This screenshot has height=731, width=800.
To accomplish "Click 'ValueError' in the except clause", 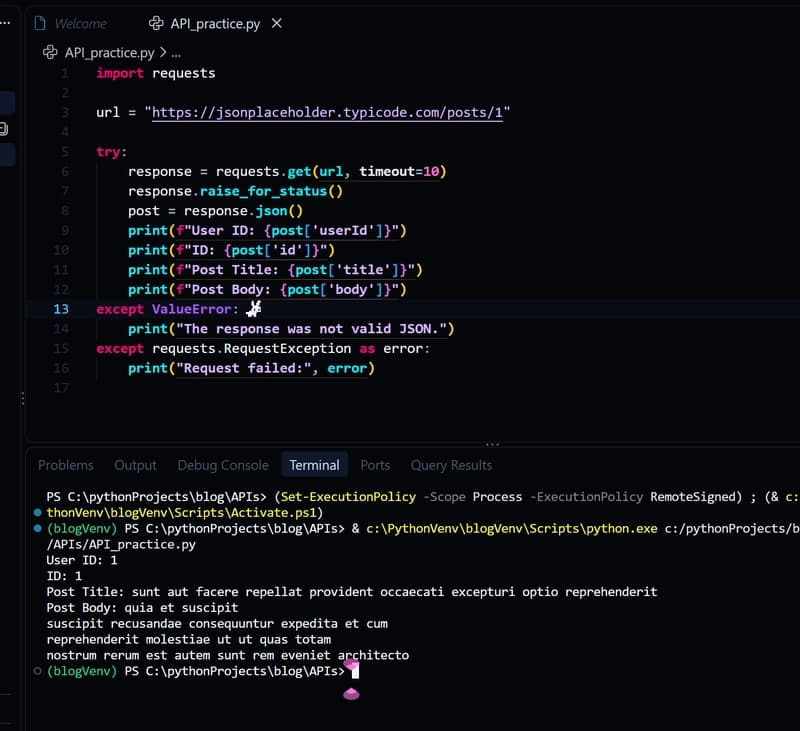I will [191, 309].
